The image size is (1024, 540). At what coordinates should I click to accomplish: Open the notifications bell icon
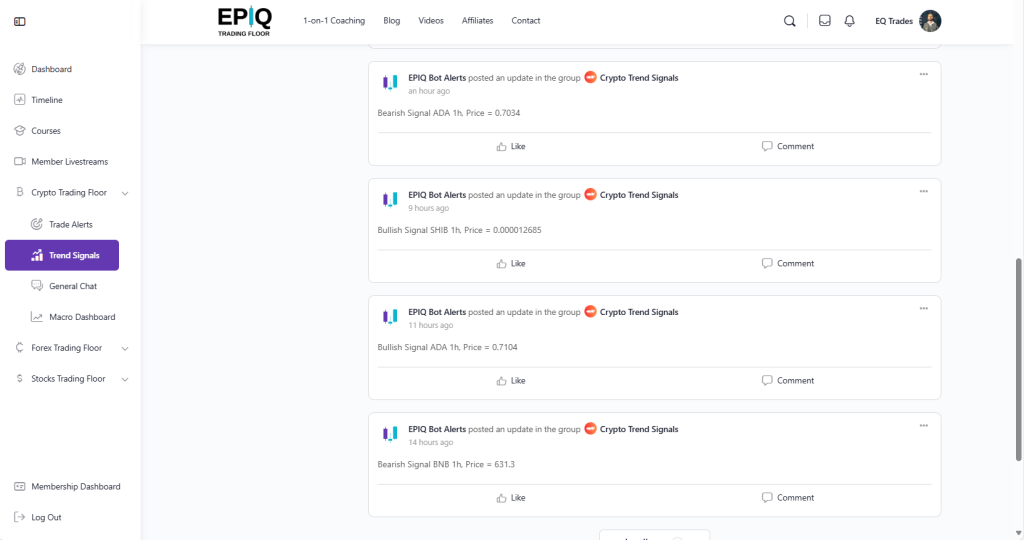850,21
